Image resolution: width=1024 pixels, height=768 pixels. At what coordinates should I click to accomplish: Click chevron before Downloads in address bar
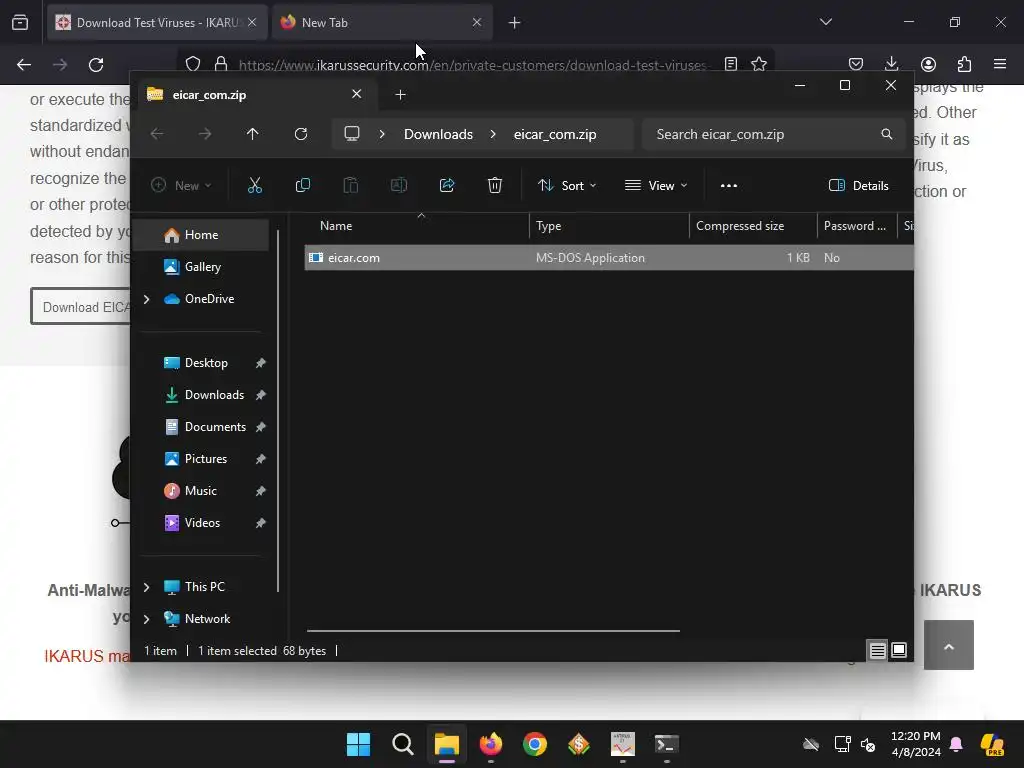382,134
